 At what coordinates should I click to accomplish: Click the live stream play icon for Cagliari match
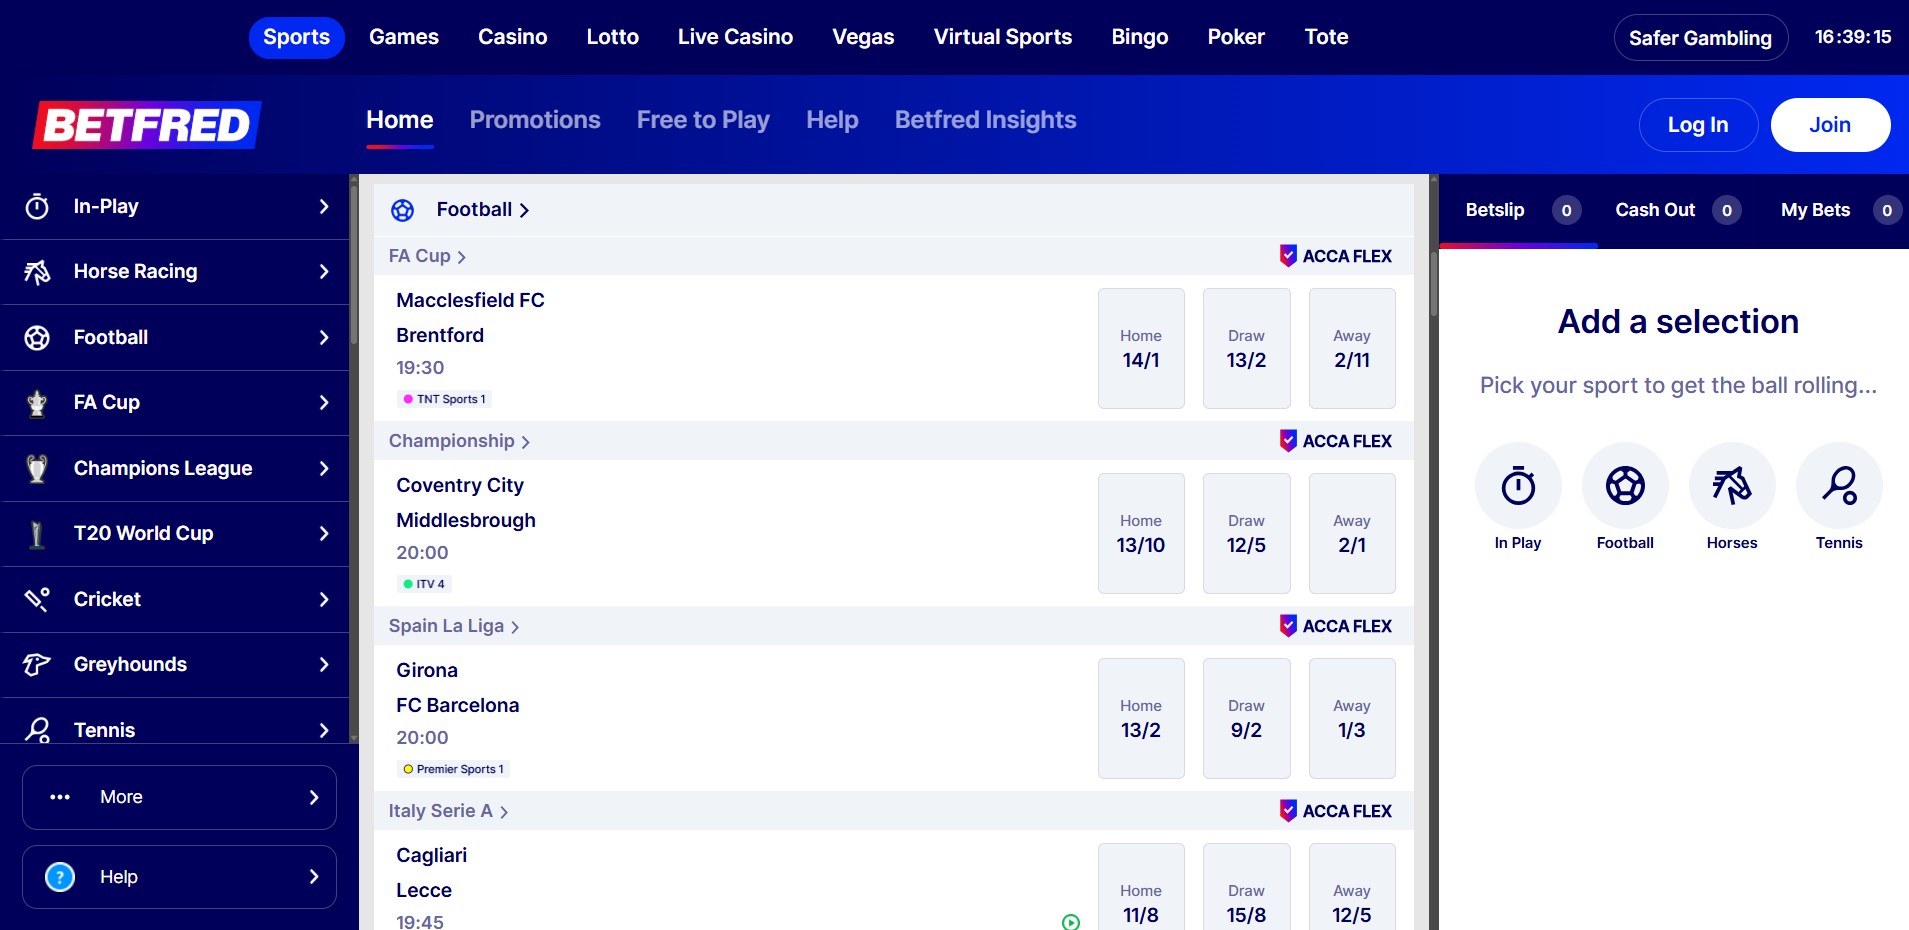1071,922
